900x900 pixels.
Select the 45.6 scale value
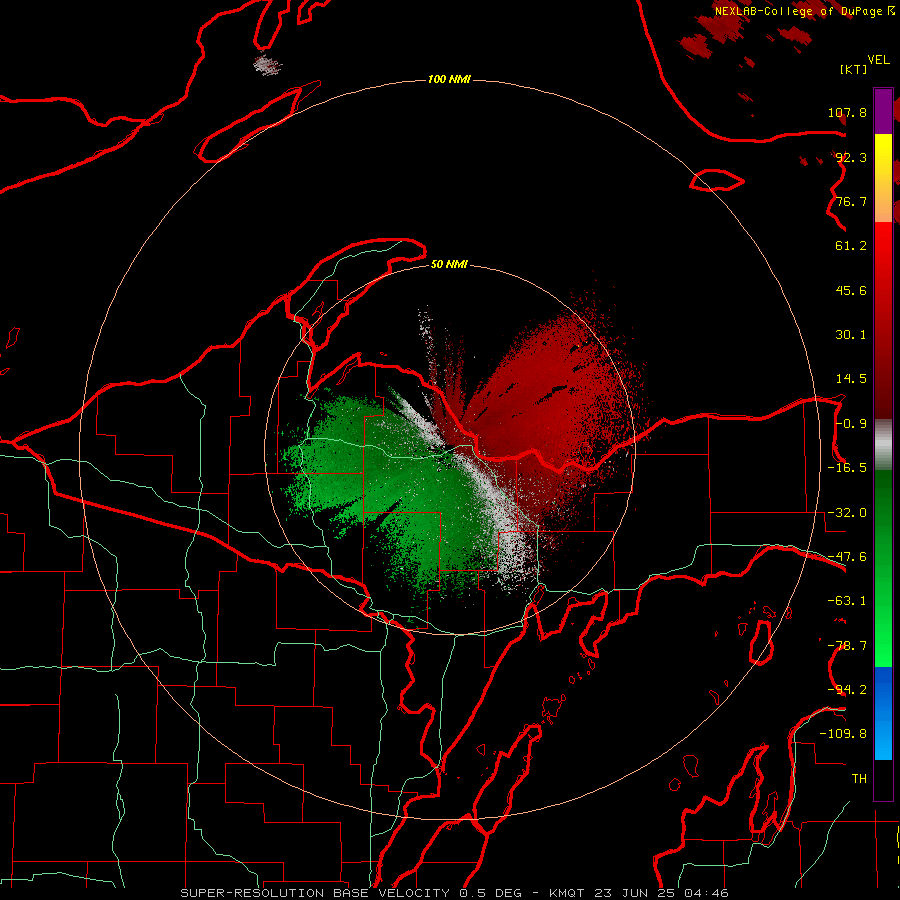pyautogui.click(x=851, y=290)
